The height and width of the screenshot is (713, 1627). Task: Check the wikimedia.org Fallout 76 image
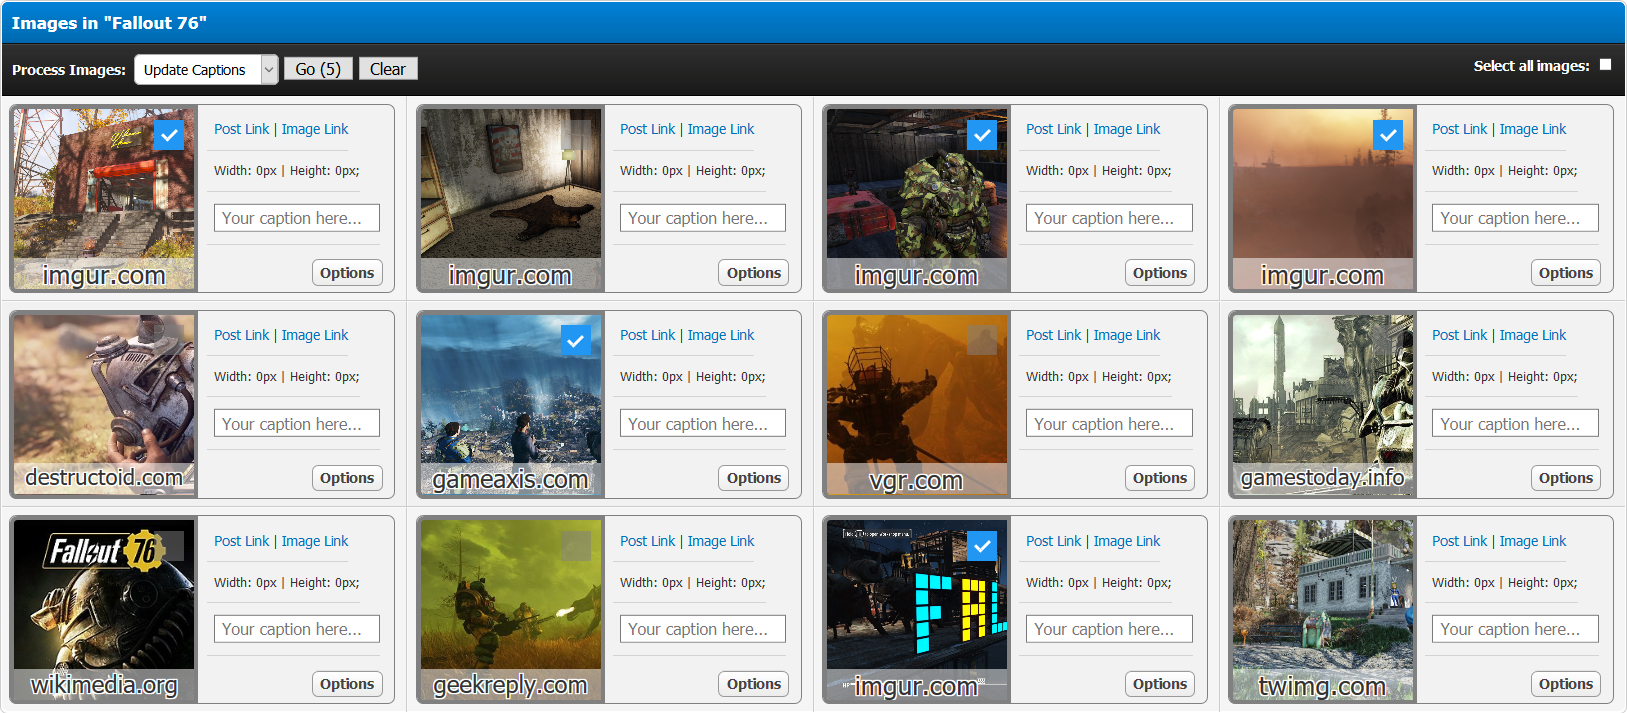pos(169,546)
